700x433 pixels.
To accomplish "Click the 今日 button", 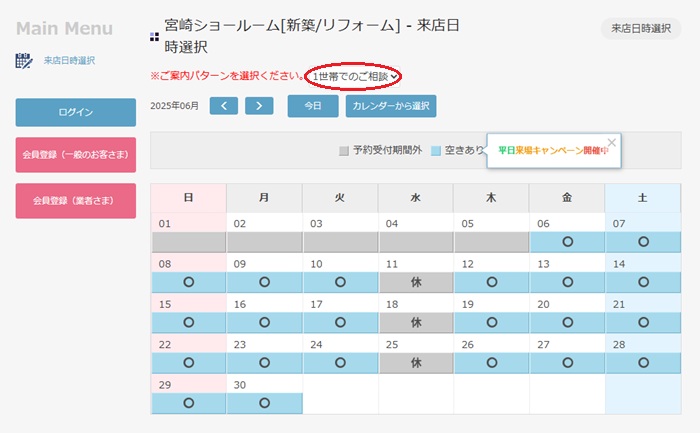I will point(313,106).
